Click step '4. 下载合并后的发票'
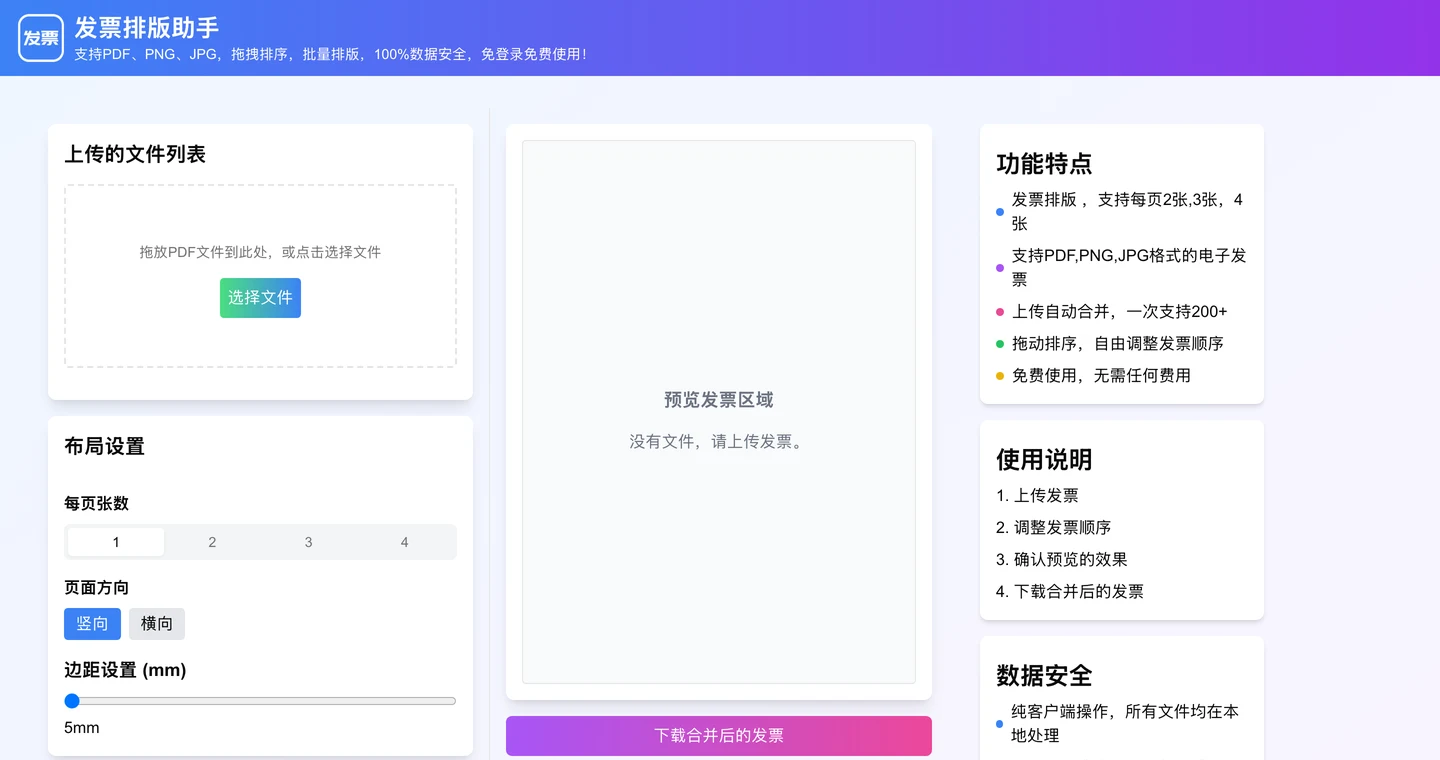 coord(1069,592)
